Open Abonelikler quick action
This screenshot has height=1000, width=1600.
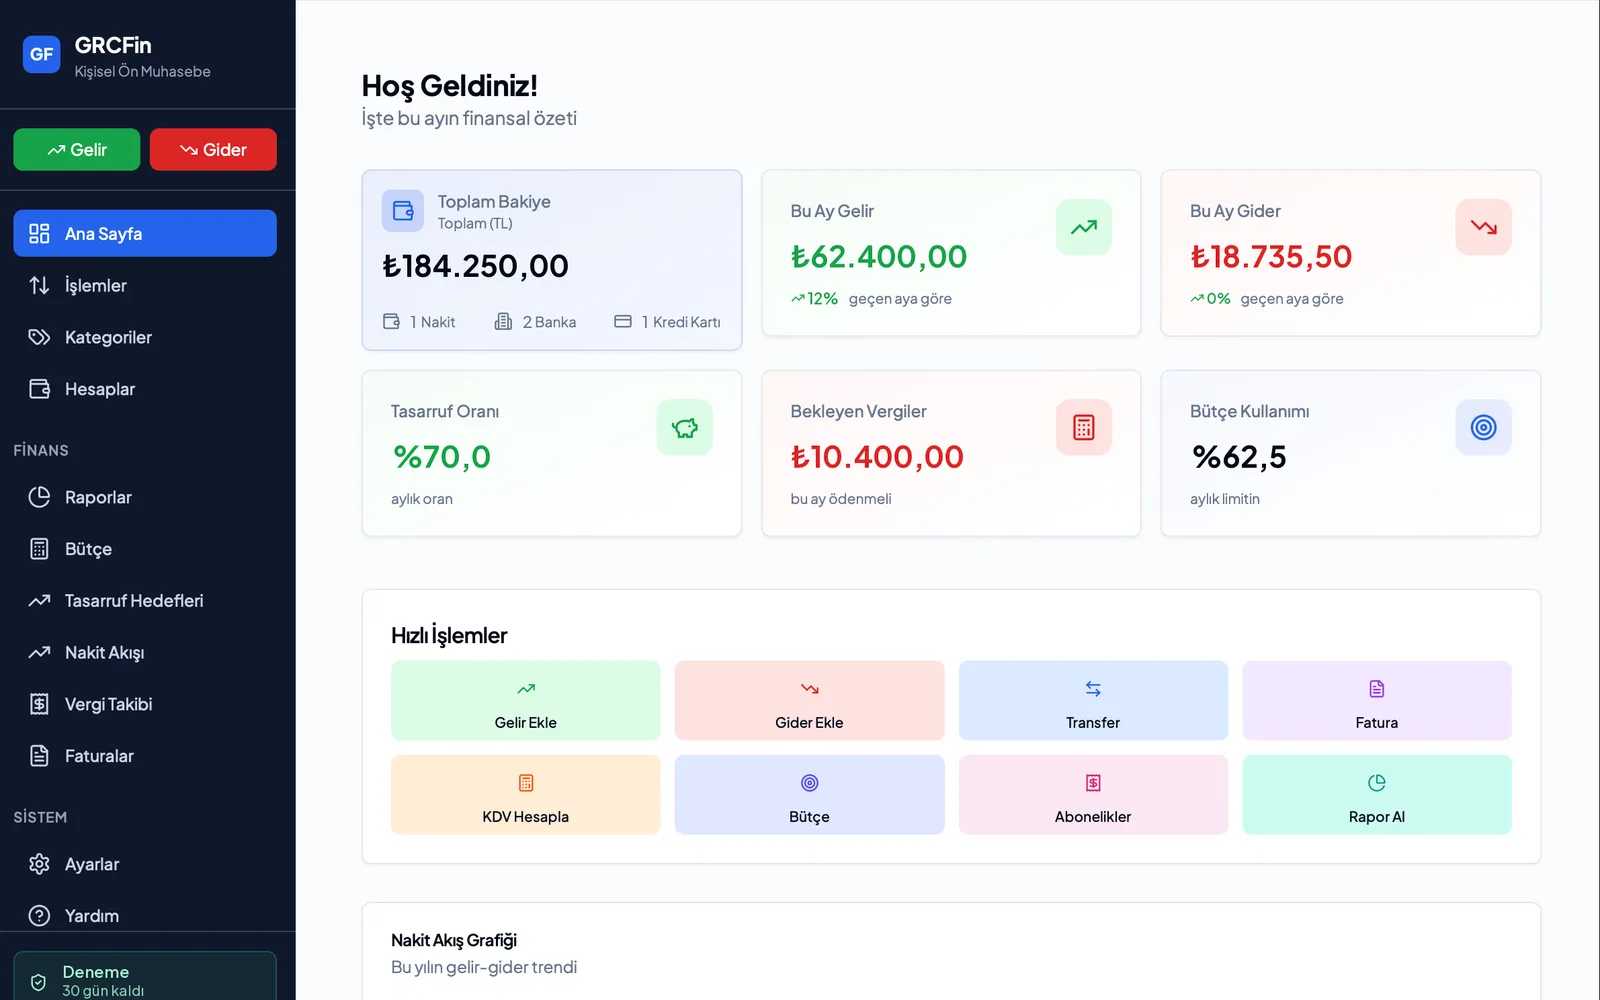1093,795
